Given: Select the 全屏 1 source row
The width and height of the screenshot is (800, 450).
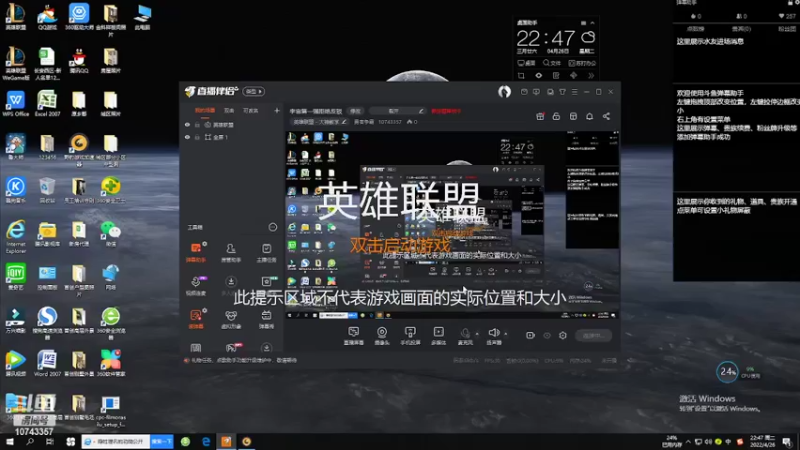Looking at the screenshot, I should pos(232,137).
